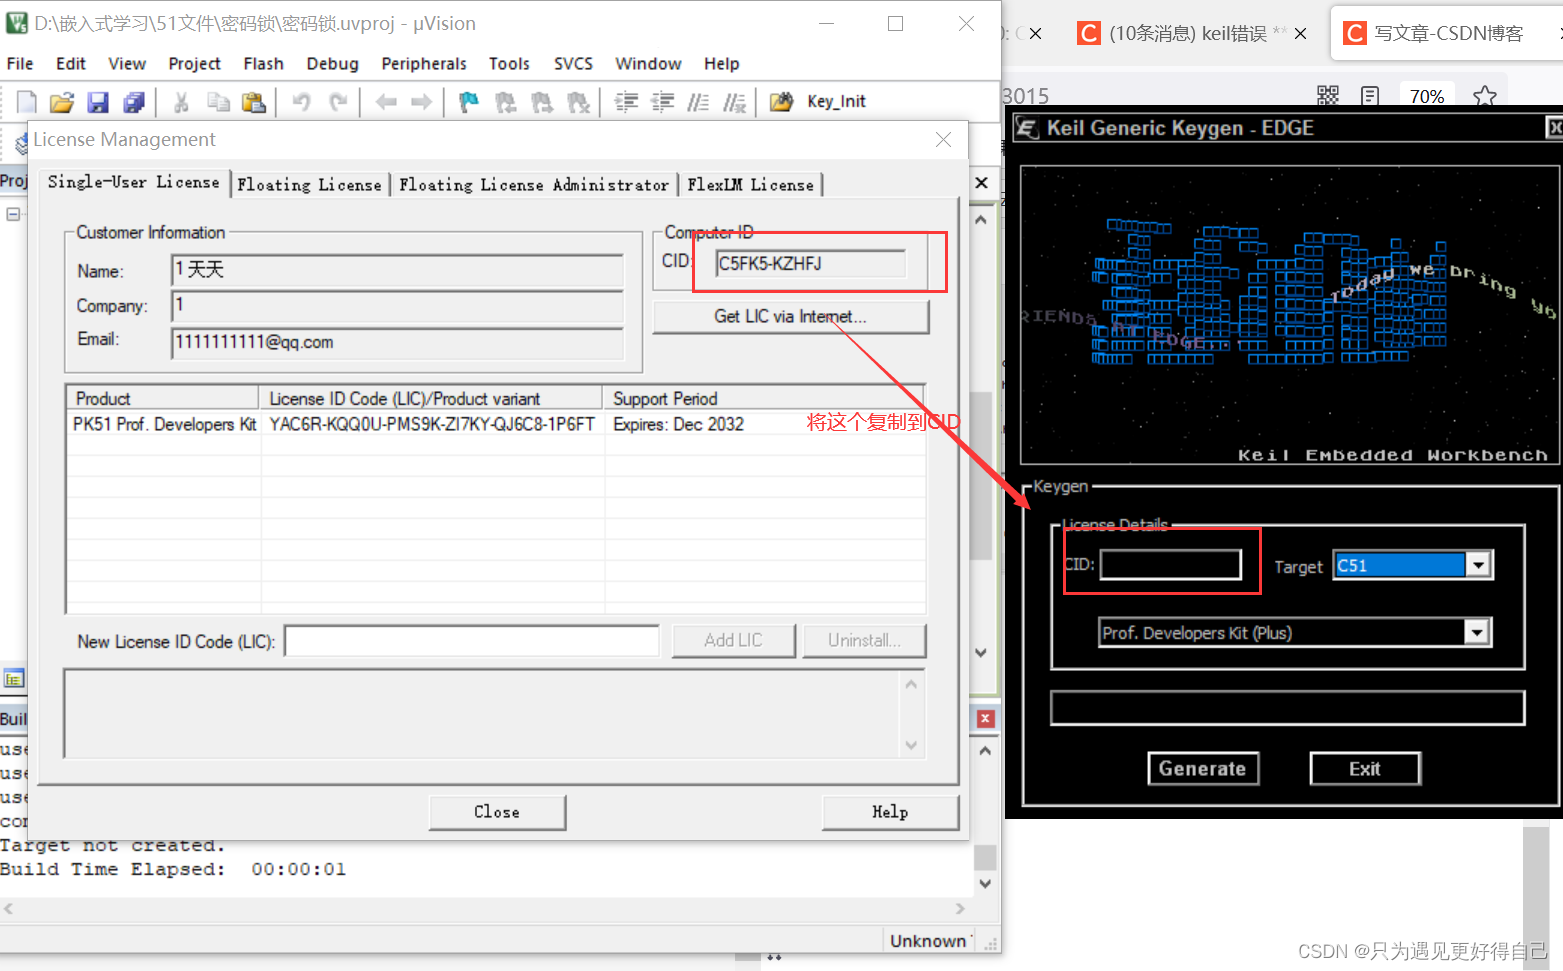1563x971 pixels.
Task: Click the Navigate Backwards arrow
Action: pyautogui.click(x=386, y=102)
